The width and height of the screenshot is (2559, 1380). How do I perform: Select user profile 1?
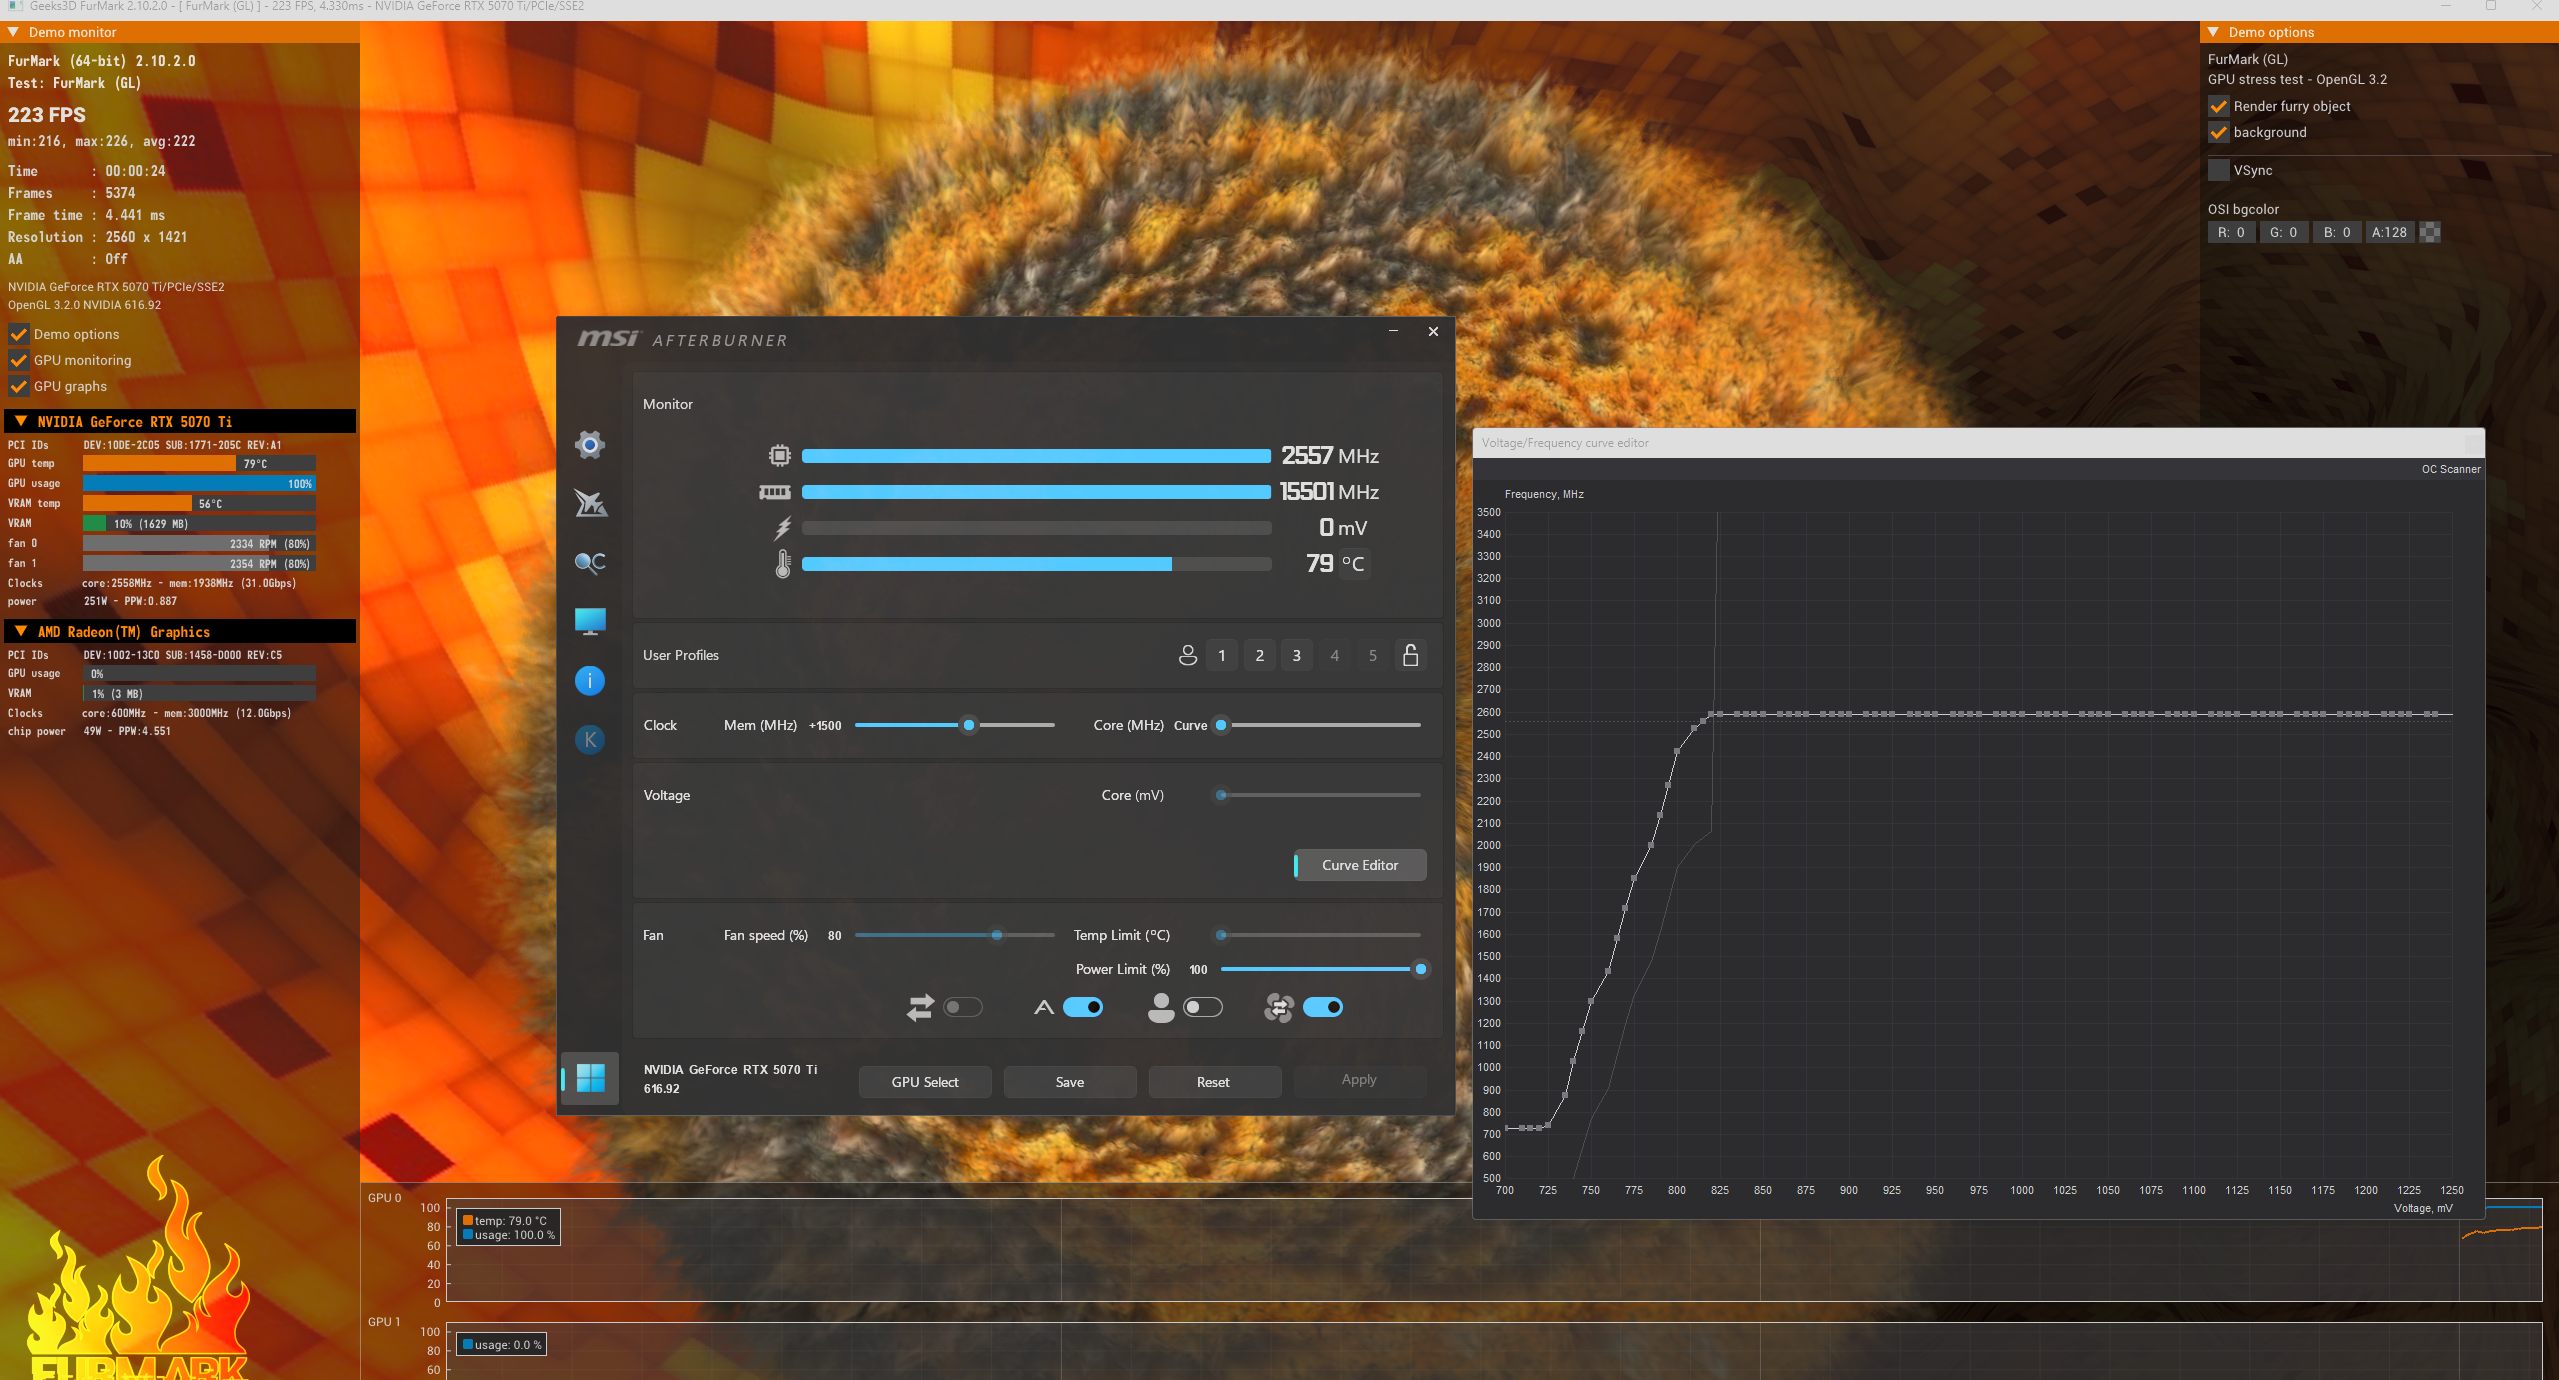(1222, 655)
